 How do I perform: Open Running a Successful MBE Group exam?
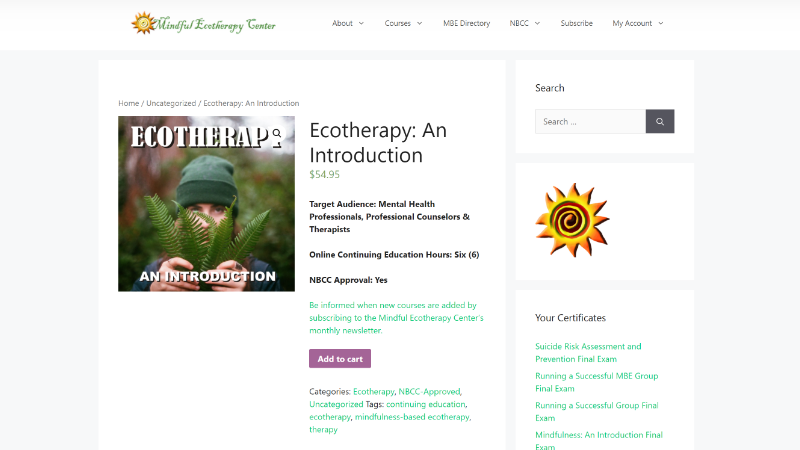[x=596, y=382]
